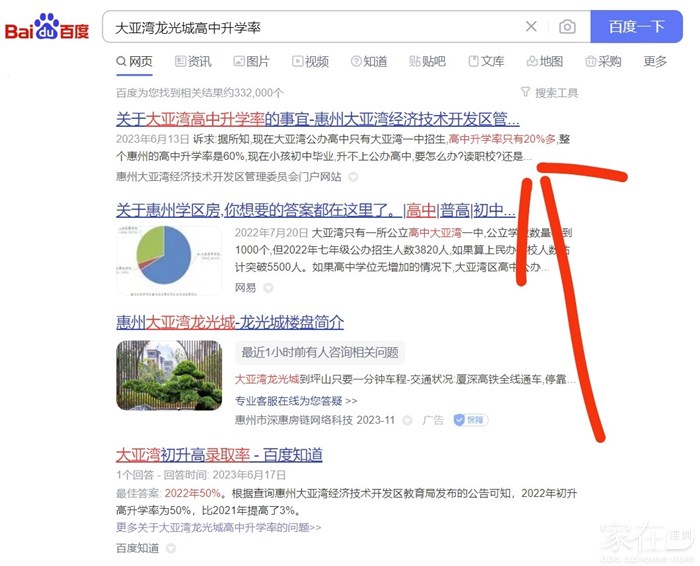
Task: Open the 视频 video tab
Action: 309,62
